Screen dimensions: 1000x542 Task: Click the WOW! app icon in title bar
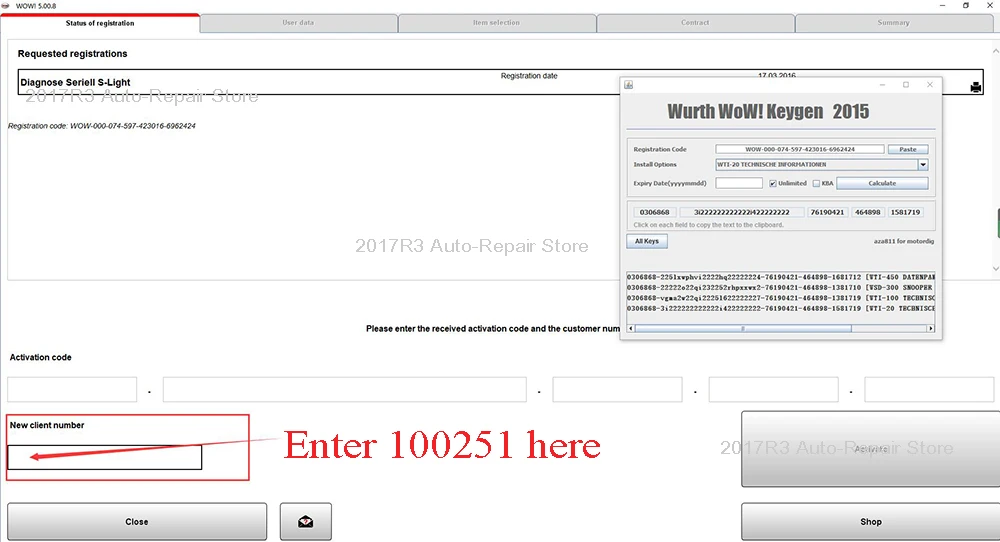[x=6, y=6]
